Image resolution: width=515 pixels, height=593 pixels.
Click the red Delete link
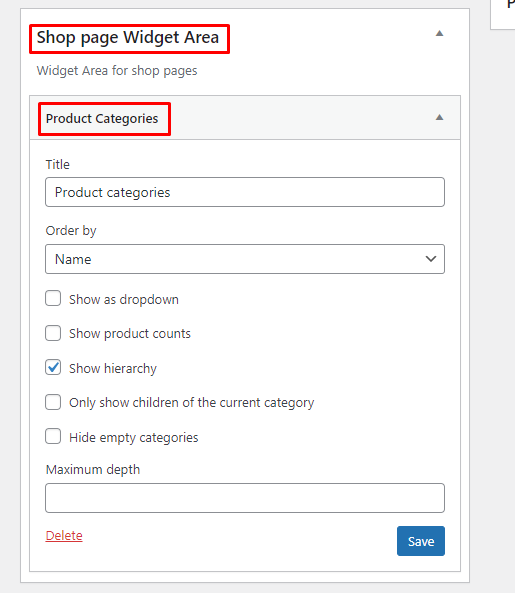tap(64, 536)
